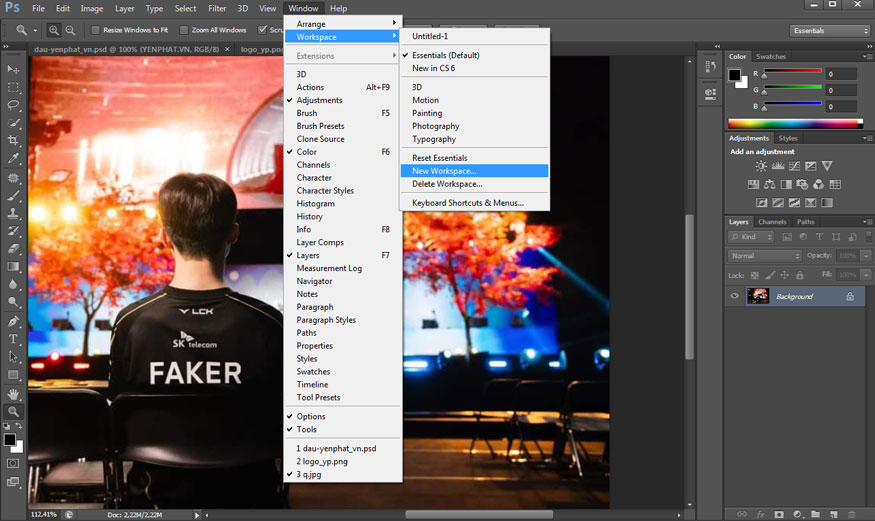Select the Eyedropper tool

[13, 159]
